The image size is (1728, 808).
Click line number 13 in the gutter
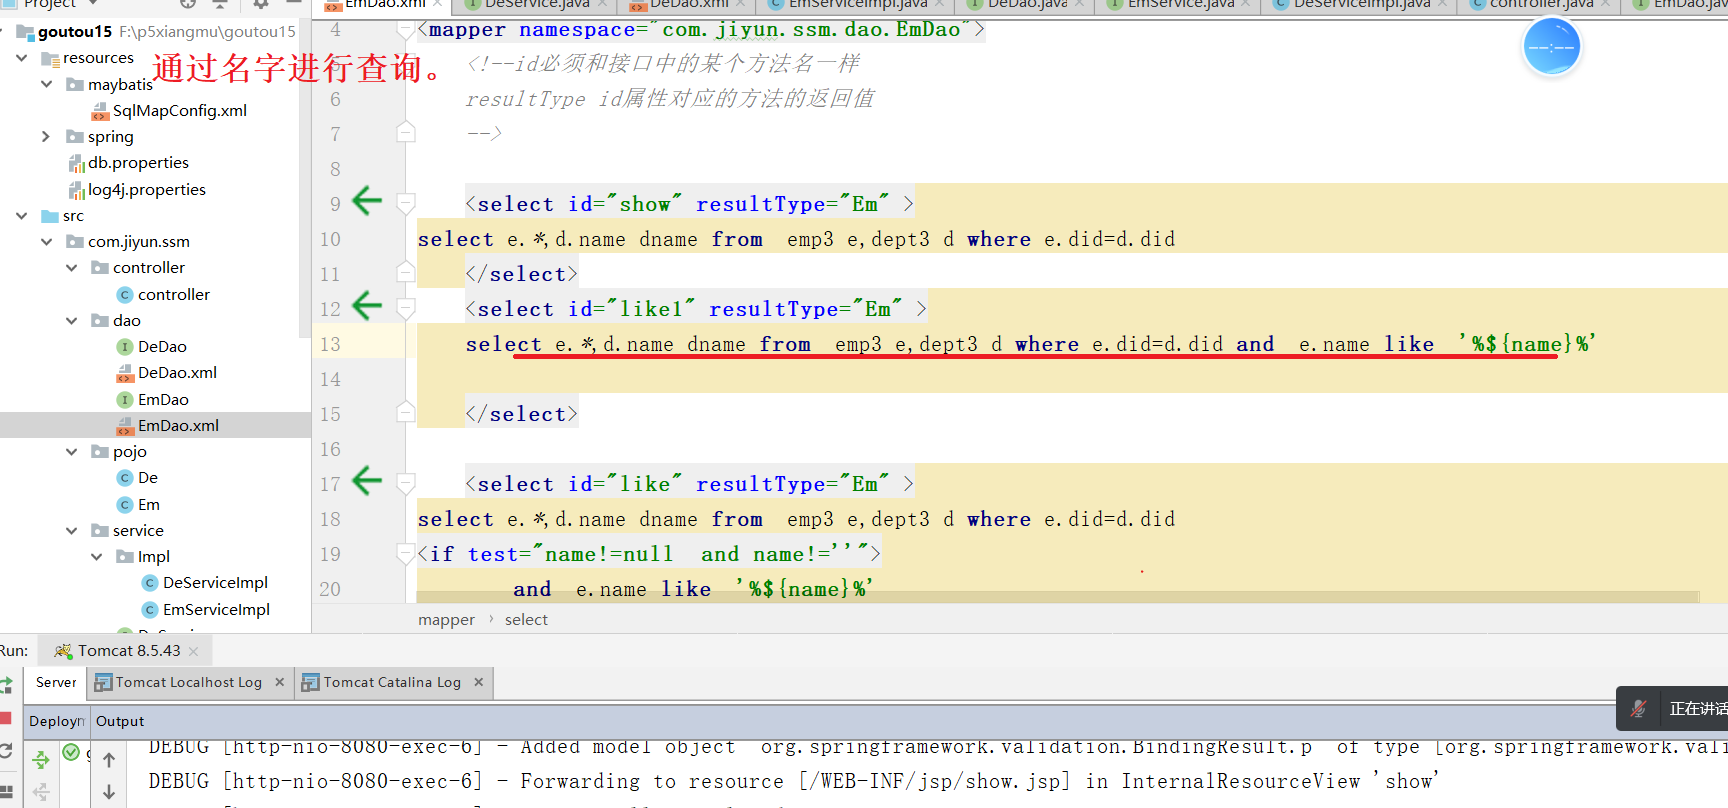(x=330, y=344)
